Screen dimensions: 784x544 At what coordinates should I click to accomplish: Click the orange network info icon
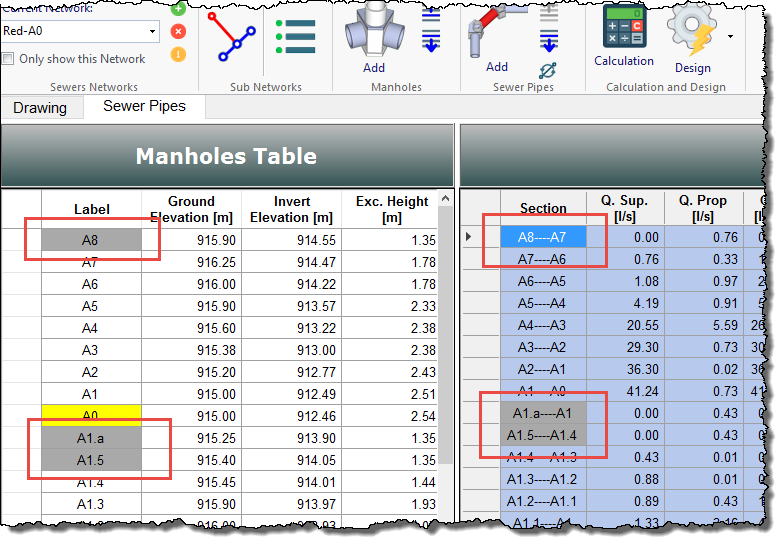tap(178, 54)
